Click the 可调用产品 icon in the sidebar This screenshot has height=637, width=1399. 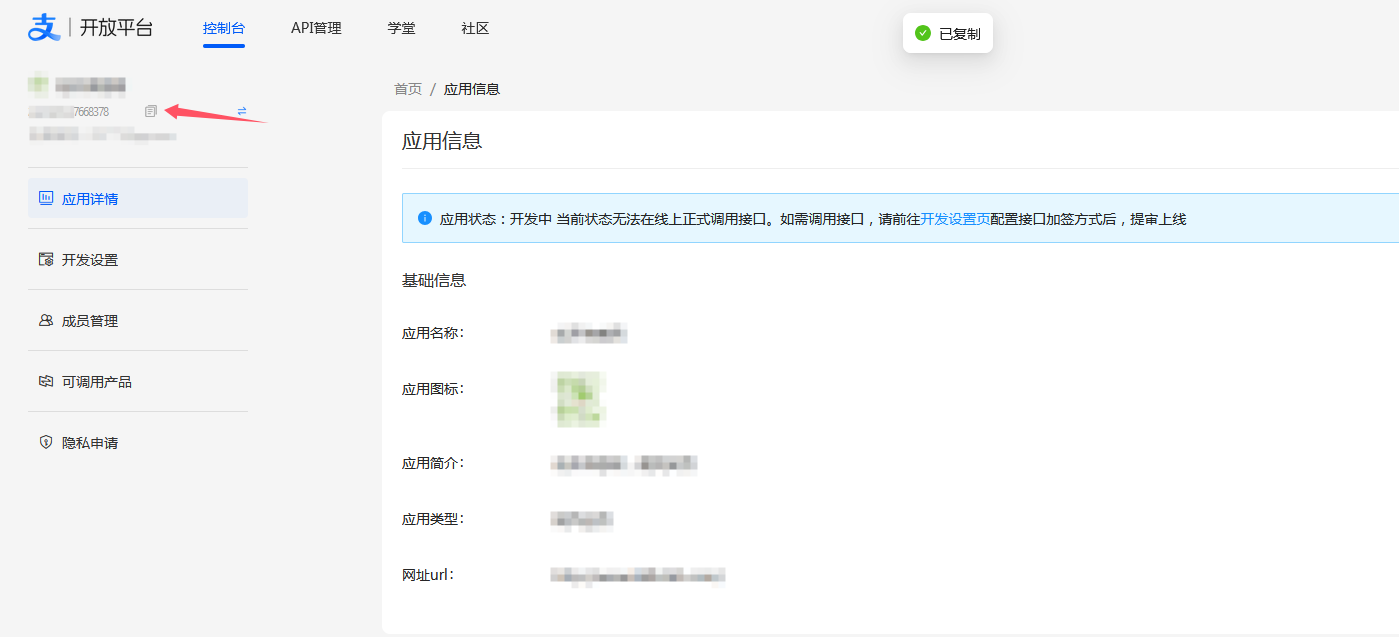point(46,381)
